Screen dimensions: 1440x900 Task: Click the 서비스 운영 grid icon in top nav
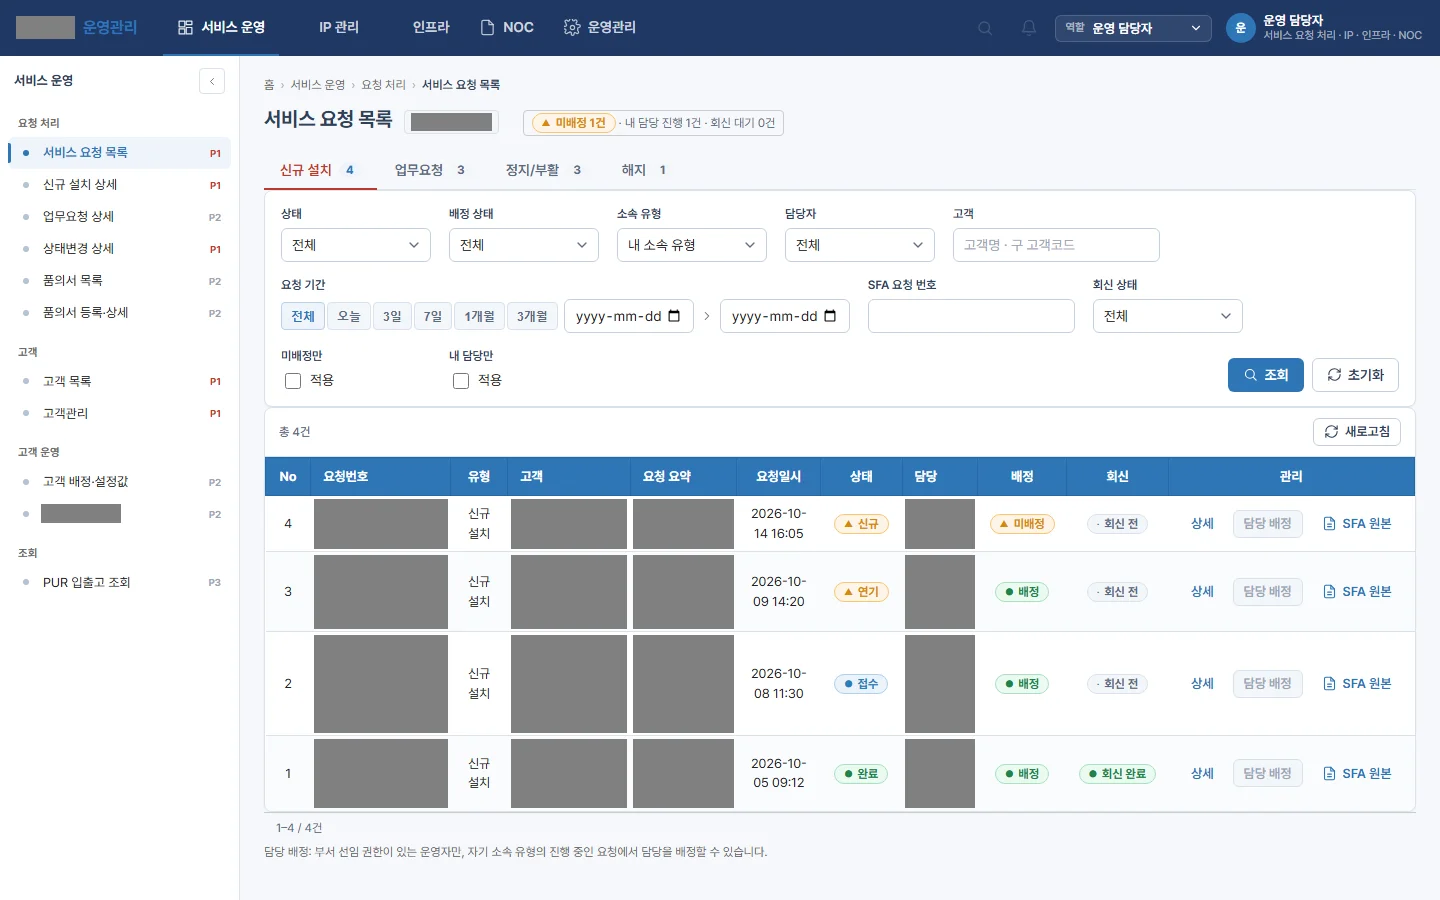(185, 28)
